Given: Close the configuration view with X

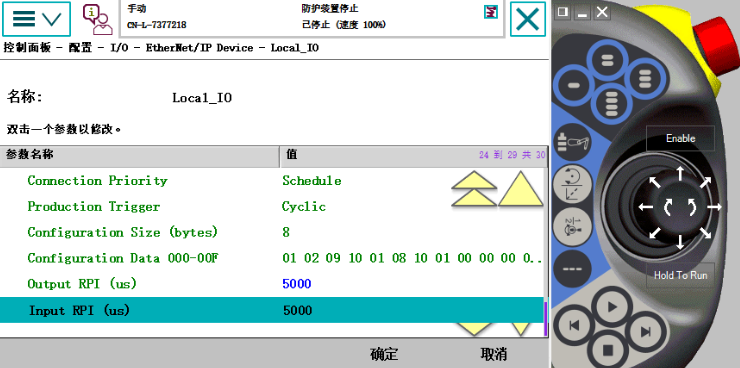Looking at the screenshot, I should point(528,20).
